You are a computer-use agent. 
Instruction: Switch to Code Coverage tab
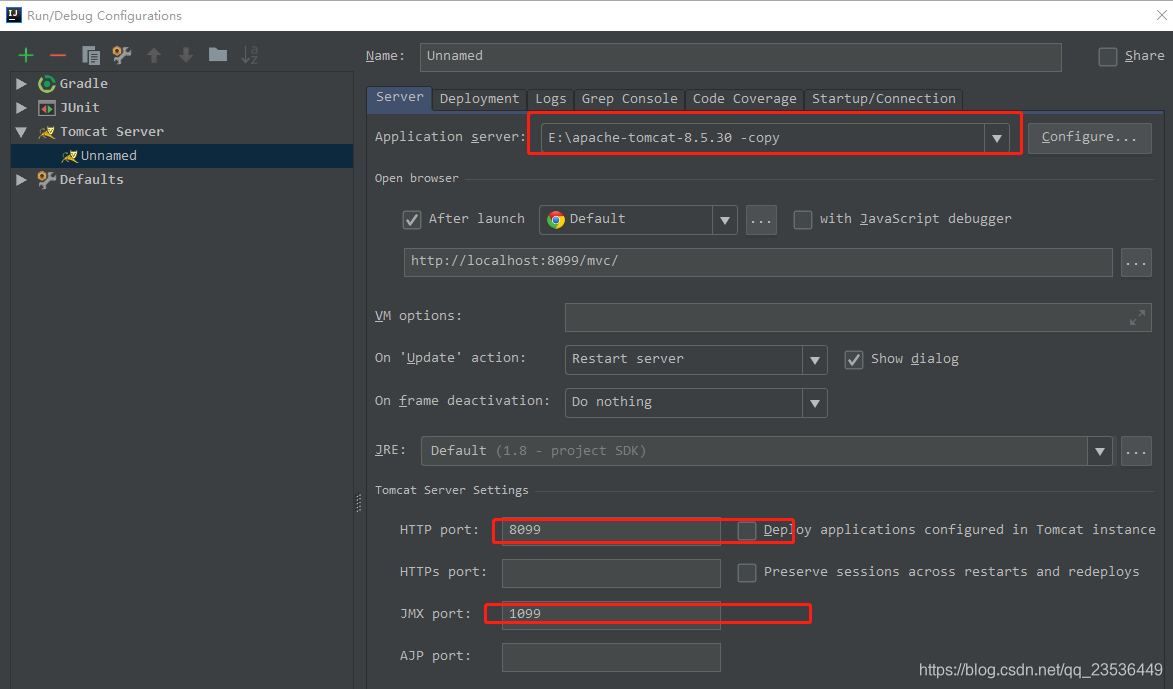click(x=744, y=99)
